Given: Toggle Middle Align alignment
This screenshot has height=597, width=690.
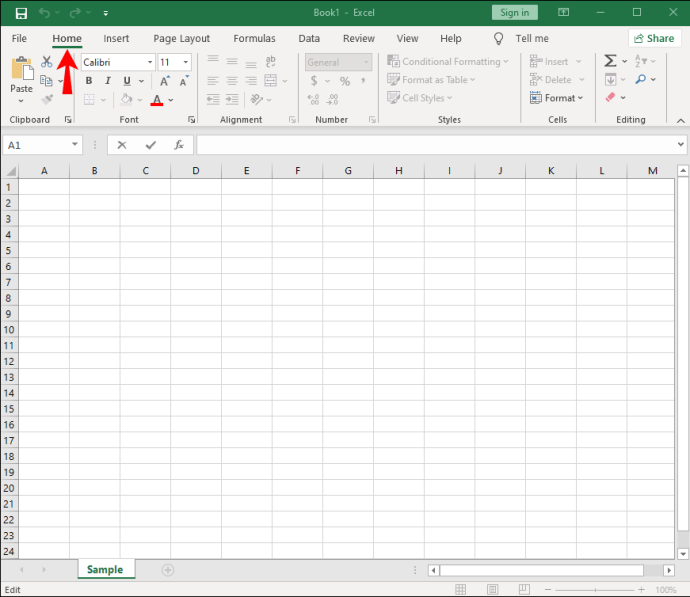Looking at the screenshot, I should tap(232, 62).
